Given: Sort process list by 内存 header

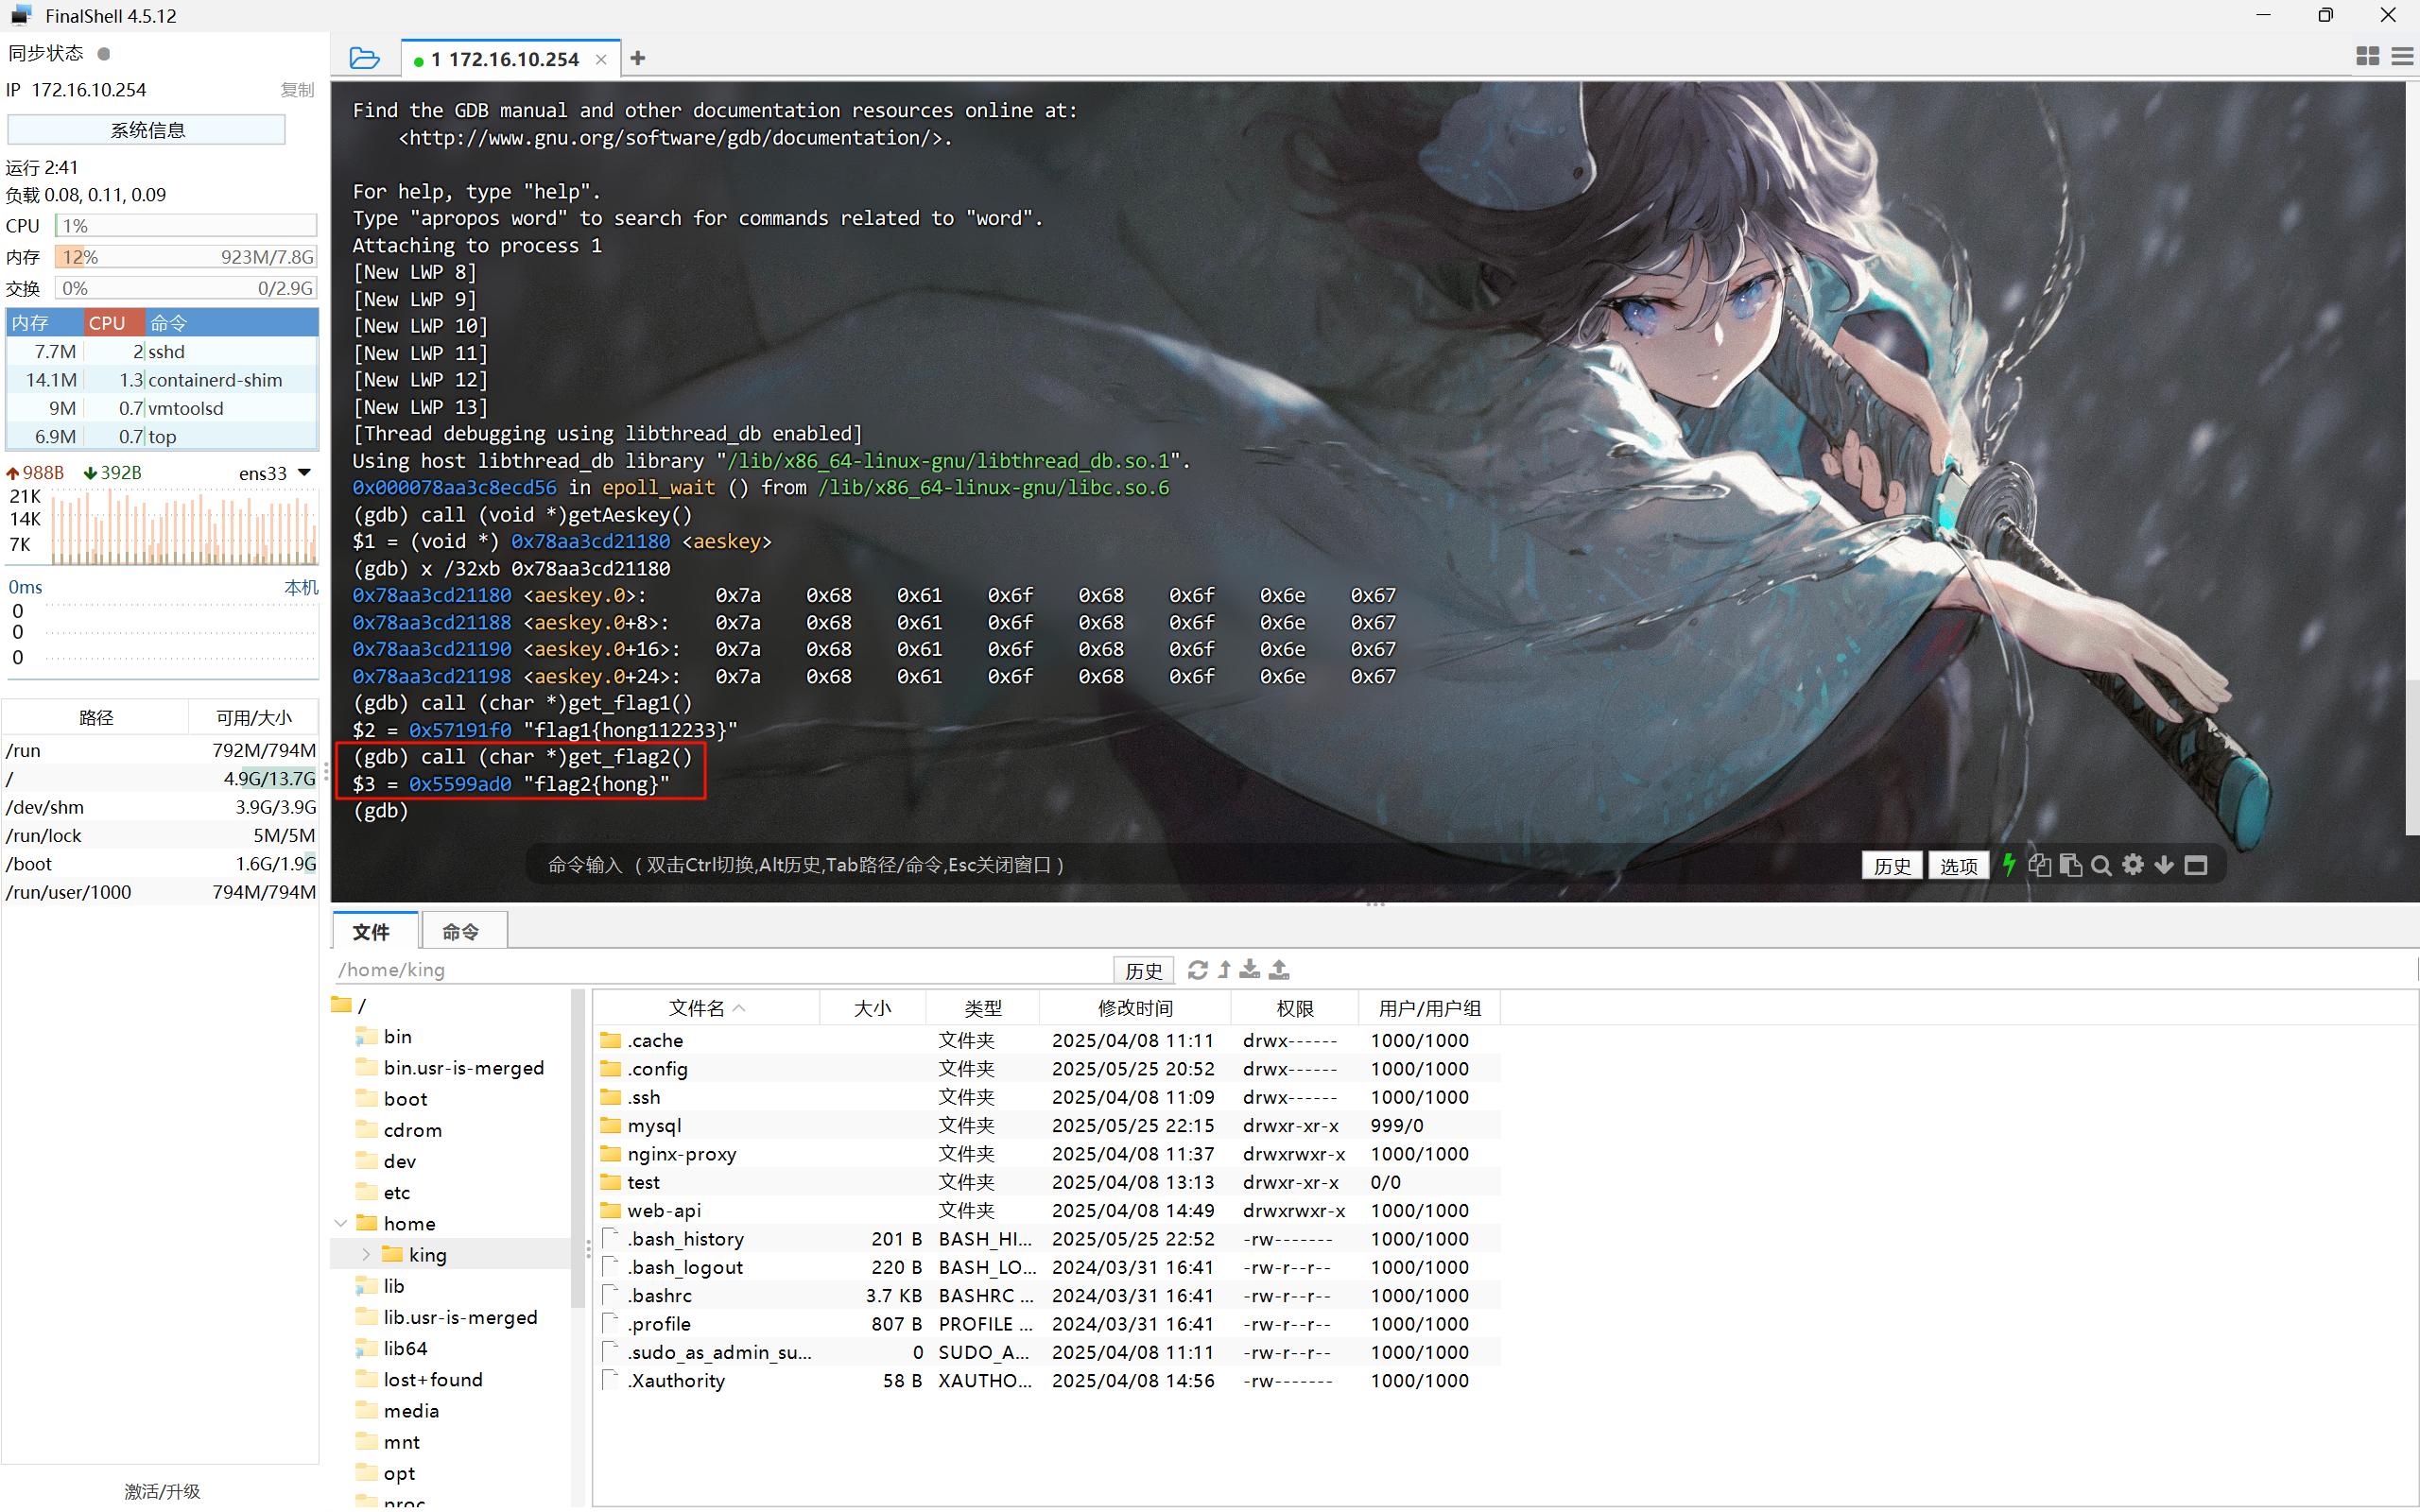Looking at the screenshot, I should click(x=44, y=323).
